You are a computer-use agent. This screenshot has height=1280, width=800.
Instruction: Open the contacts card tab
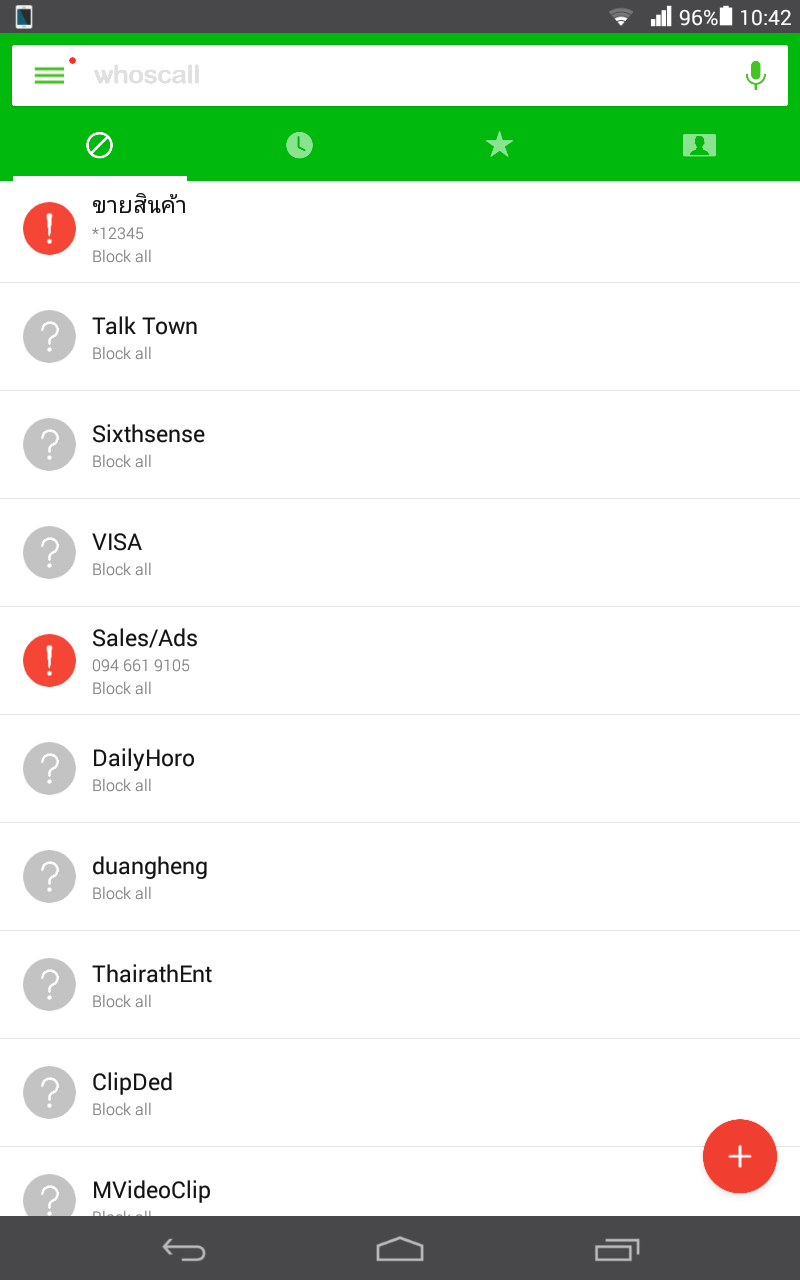point(699,145)
